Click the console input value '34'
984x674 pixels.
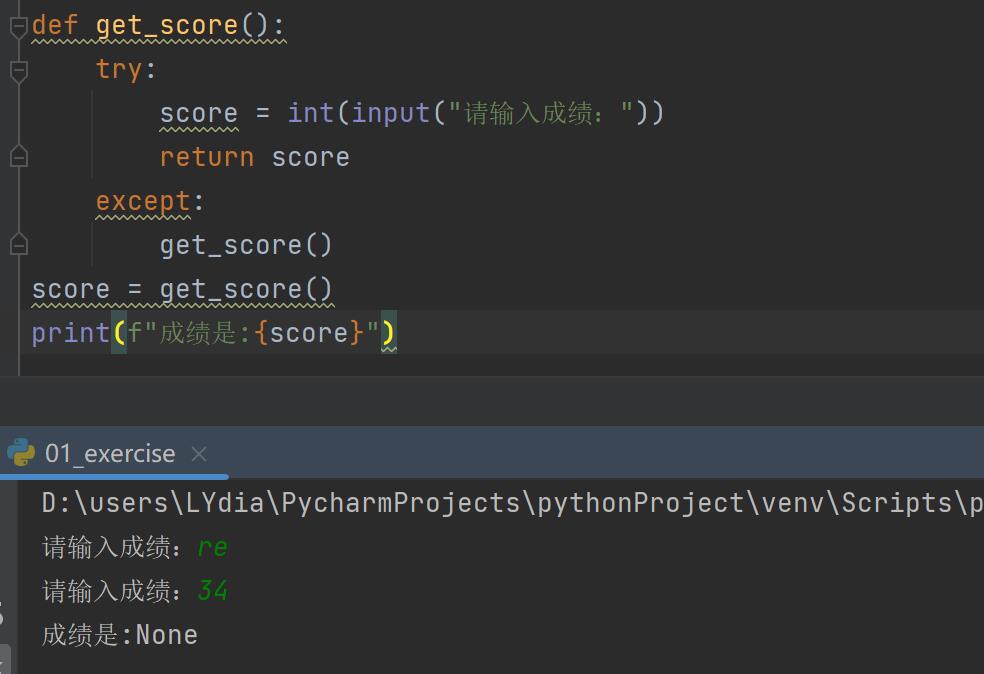212,591
